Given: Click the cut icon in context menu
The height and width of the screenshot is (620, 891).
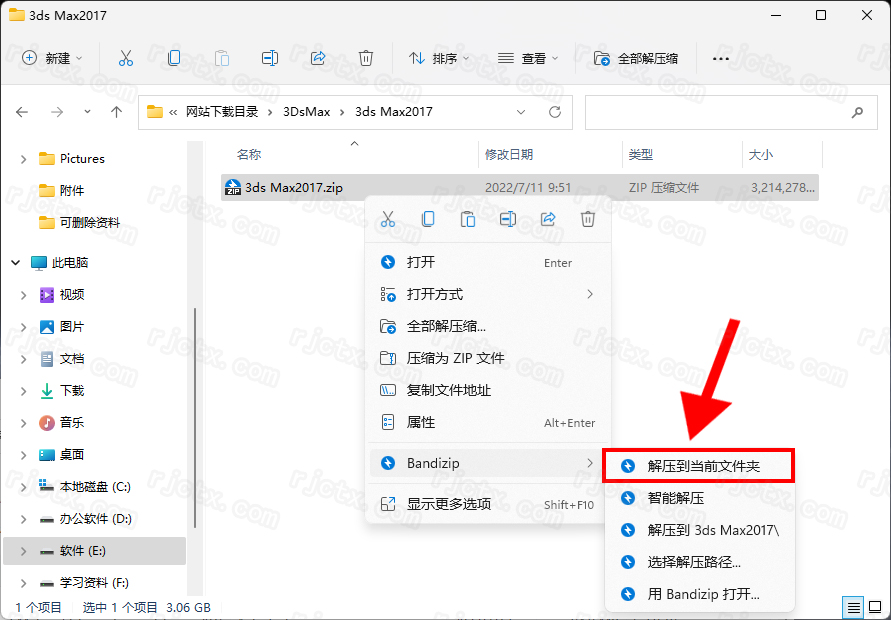Looking at the screenshot, I should pyautogui.click(x=388, y=219).
